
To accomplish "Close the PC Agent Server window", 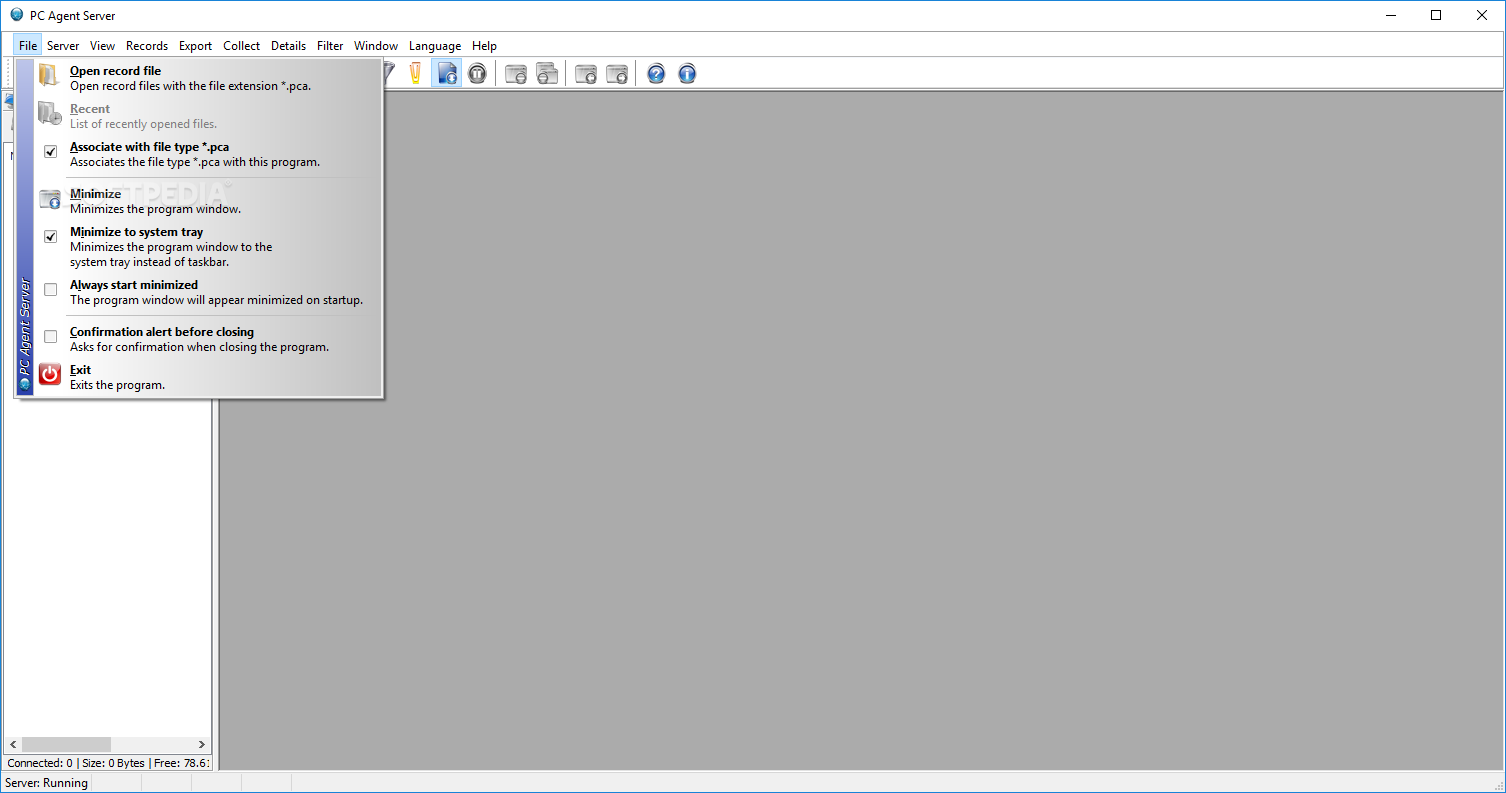I will coord(1482,15).
